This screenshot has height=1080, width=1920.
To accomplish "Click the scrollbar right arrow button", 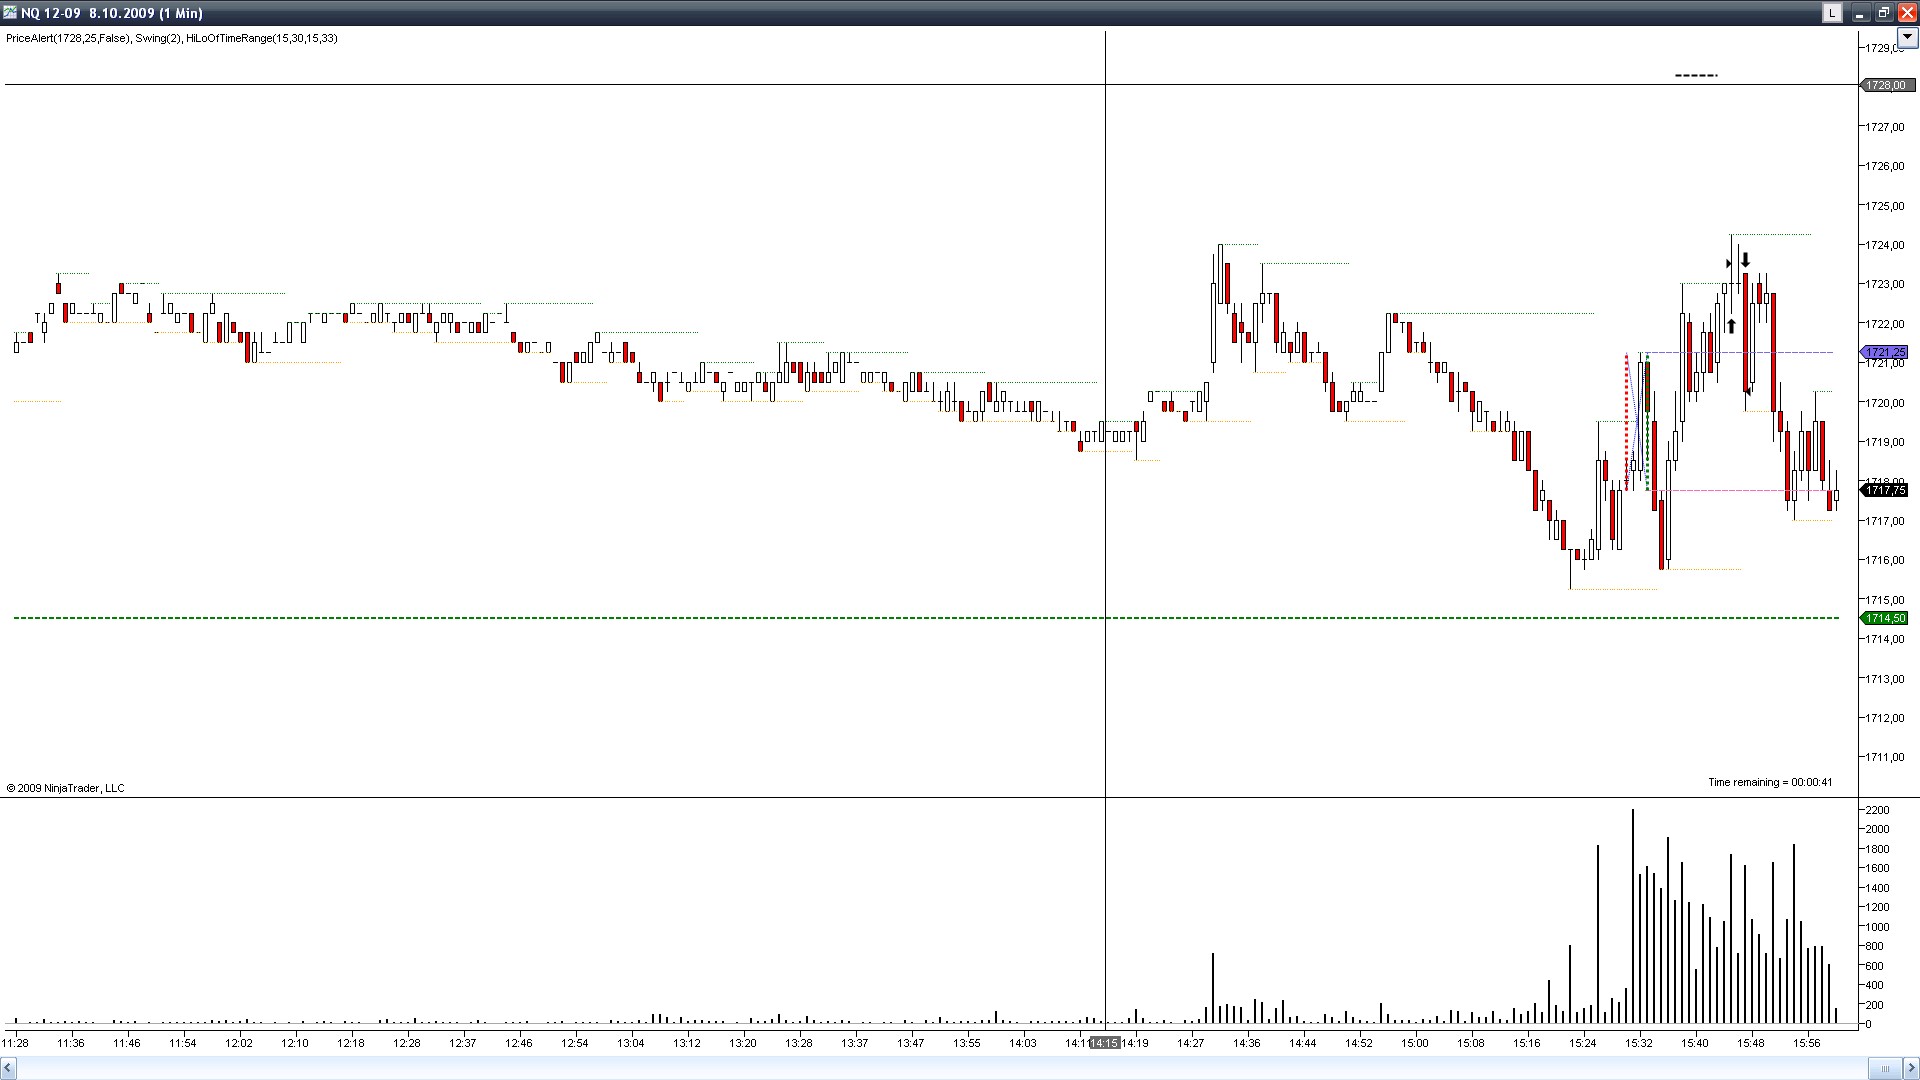I will (1911, 1068).
